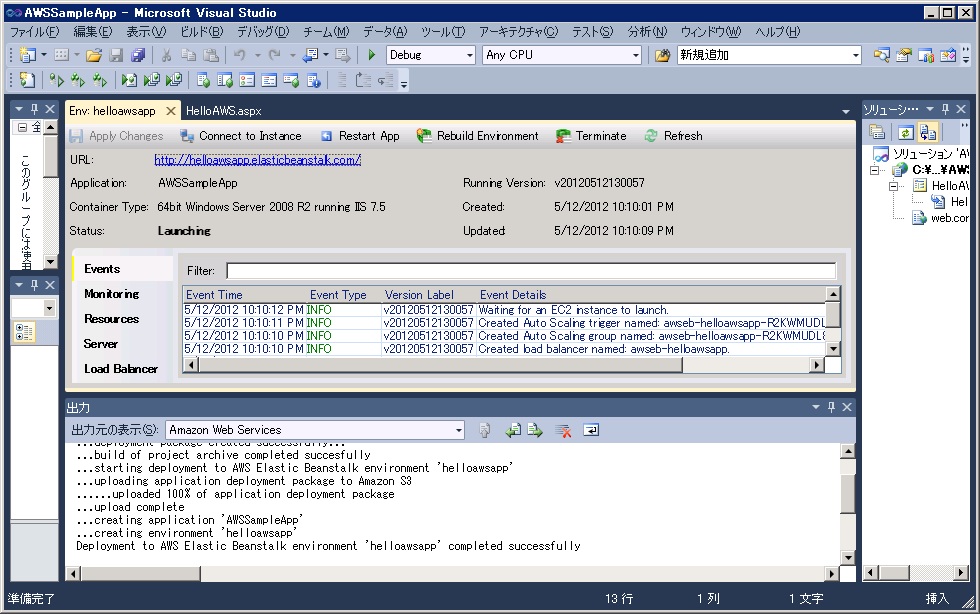Open the helloawsapp.elasticbeanstalk.com URL link
The width and height of the screenshot is (980, 614).
pyautogui.click(x=258, y=159)
